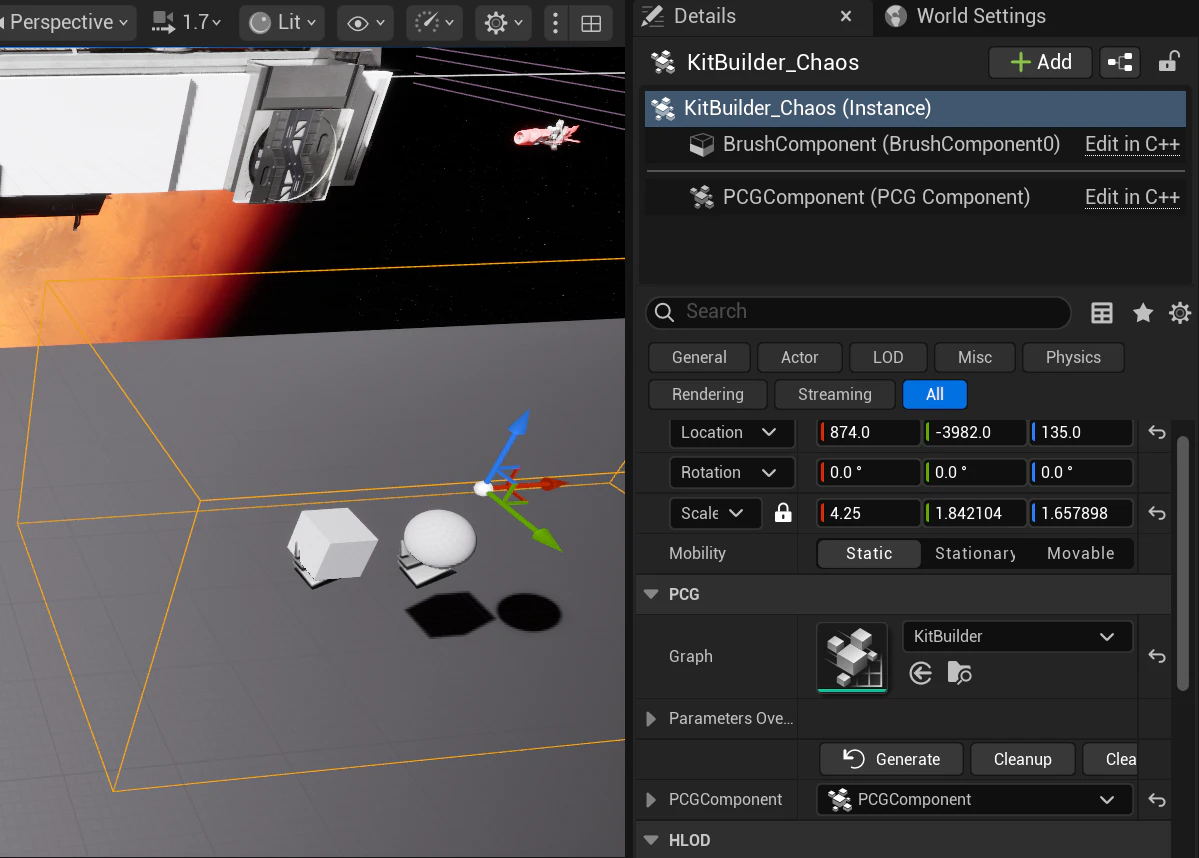
Task: Open the Perspective view mode dropdown
Action: (67, 22)
